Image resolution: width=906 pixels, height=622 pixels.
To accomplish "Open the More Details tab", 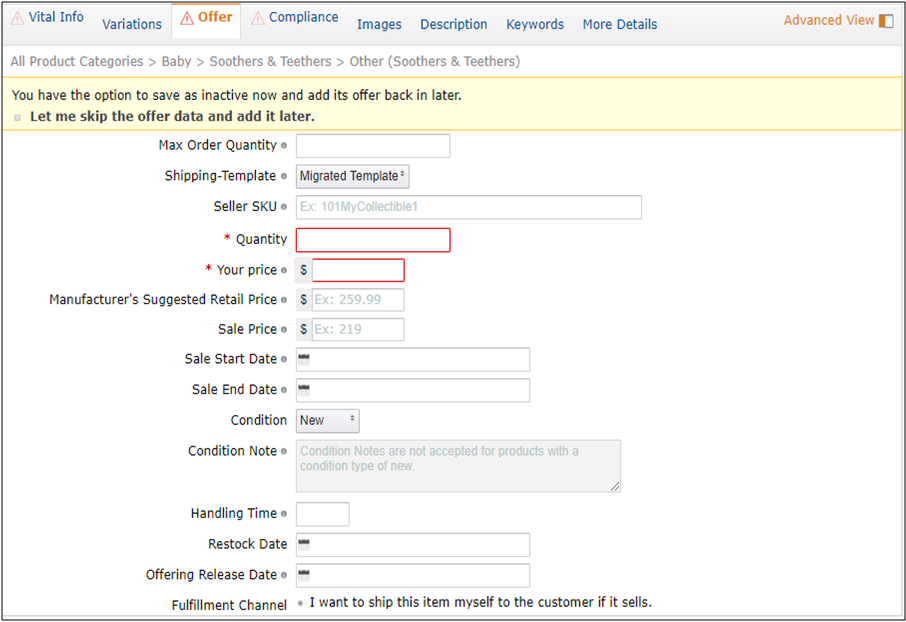I will [x=620, y=24].
